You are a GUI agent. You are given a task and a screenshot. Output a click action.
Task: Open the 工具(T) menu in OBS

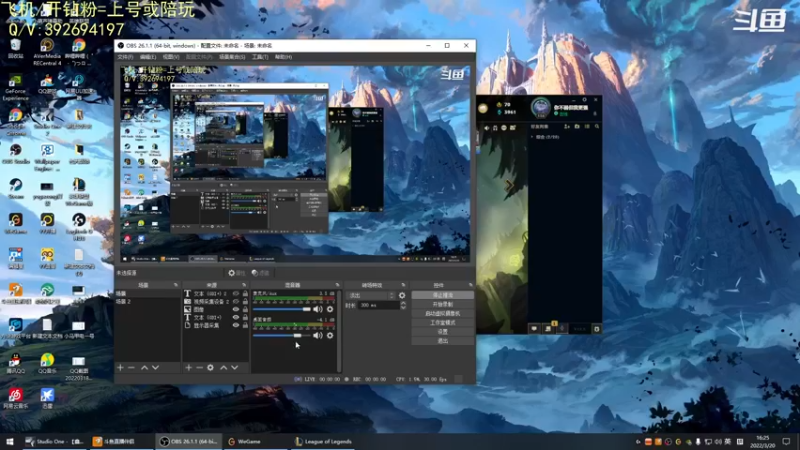(x=260, y=57)
